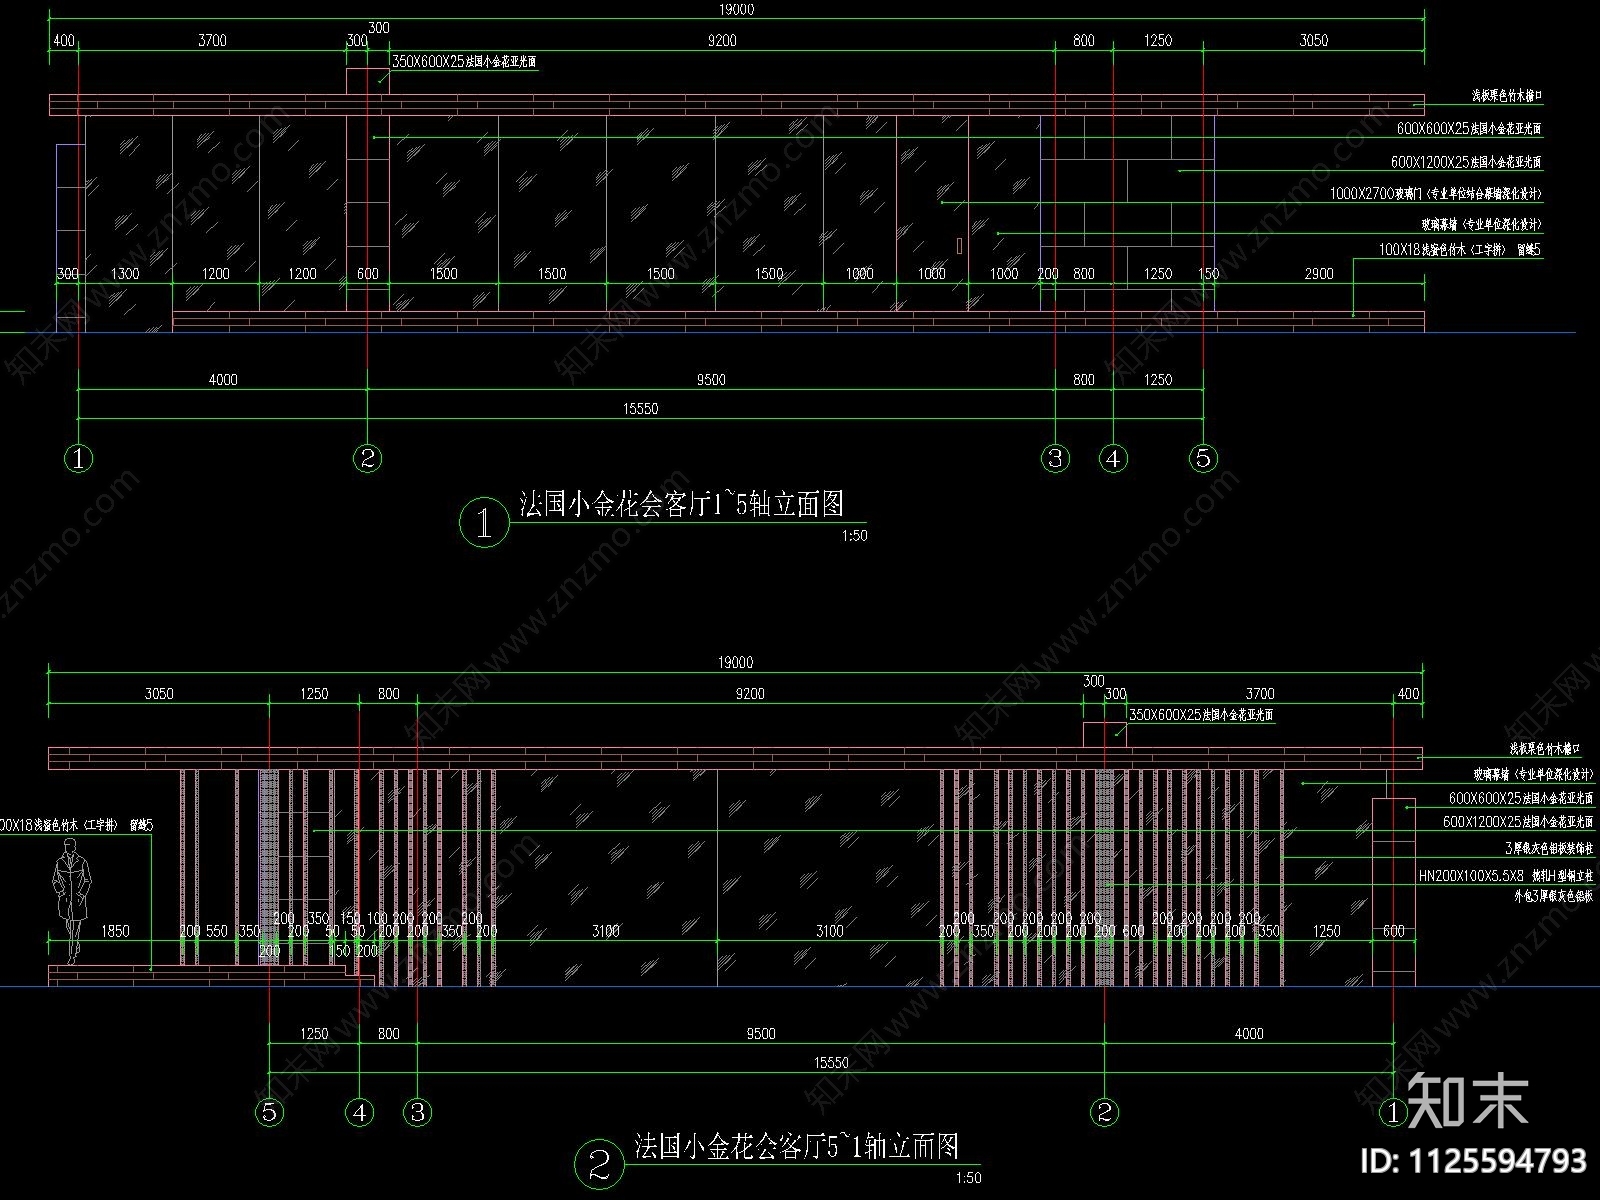
Task: Select the 4000 dimension in upper elevation
Action: tap(223, 380)
